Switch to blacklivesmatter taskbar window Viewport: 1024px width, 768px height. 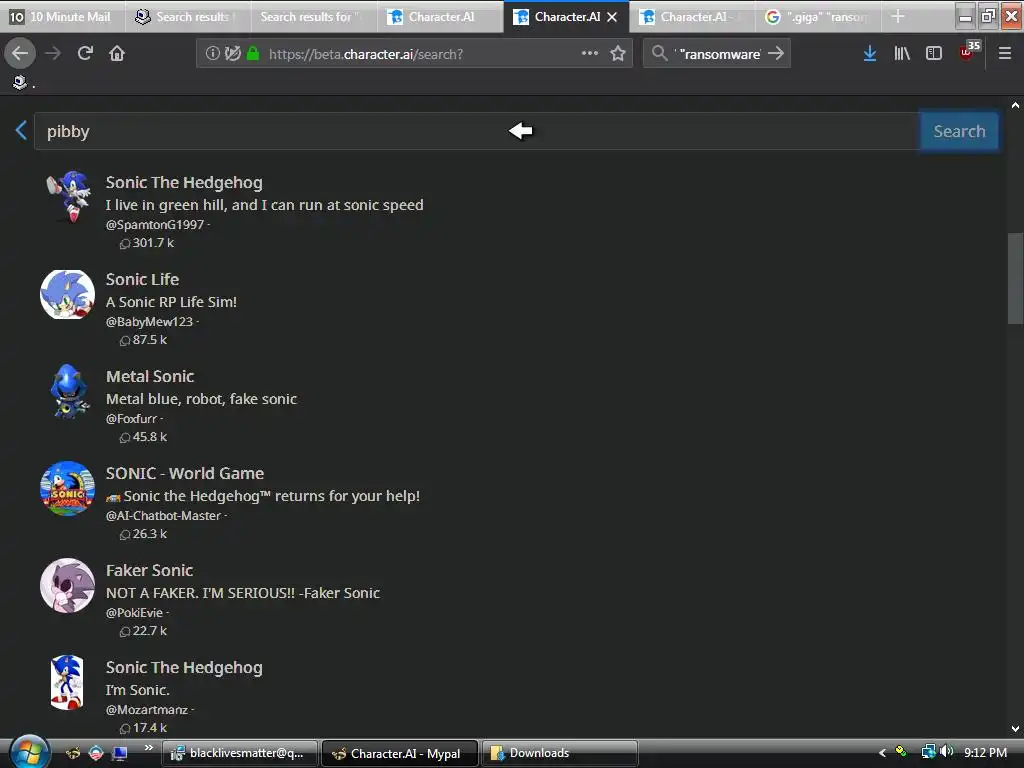pos(240,753)
